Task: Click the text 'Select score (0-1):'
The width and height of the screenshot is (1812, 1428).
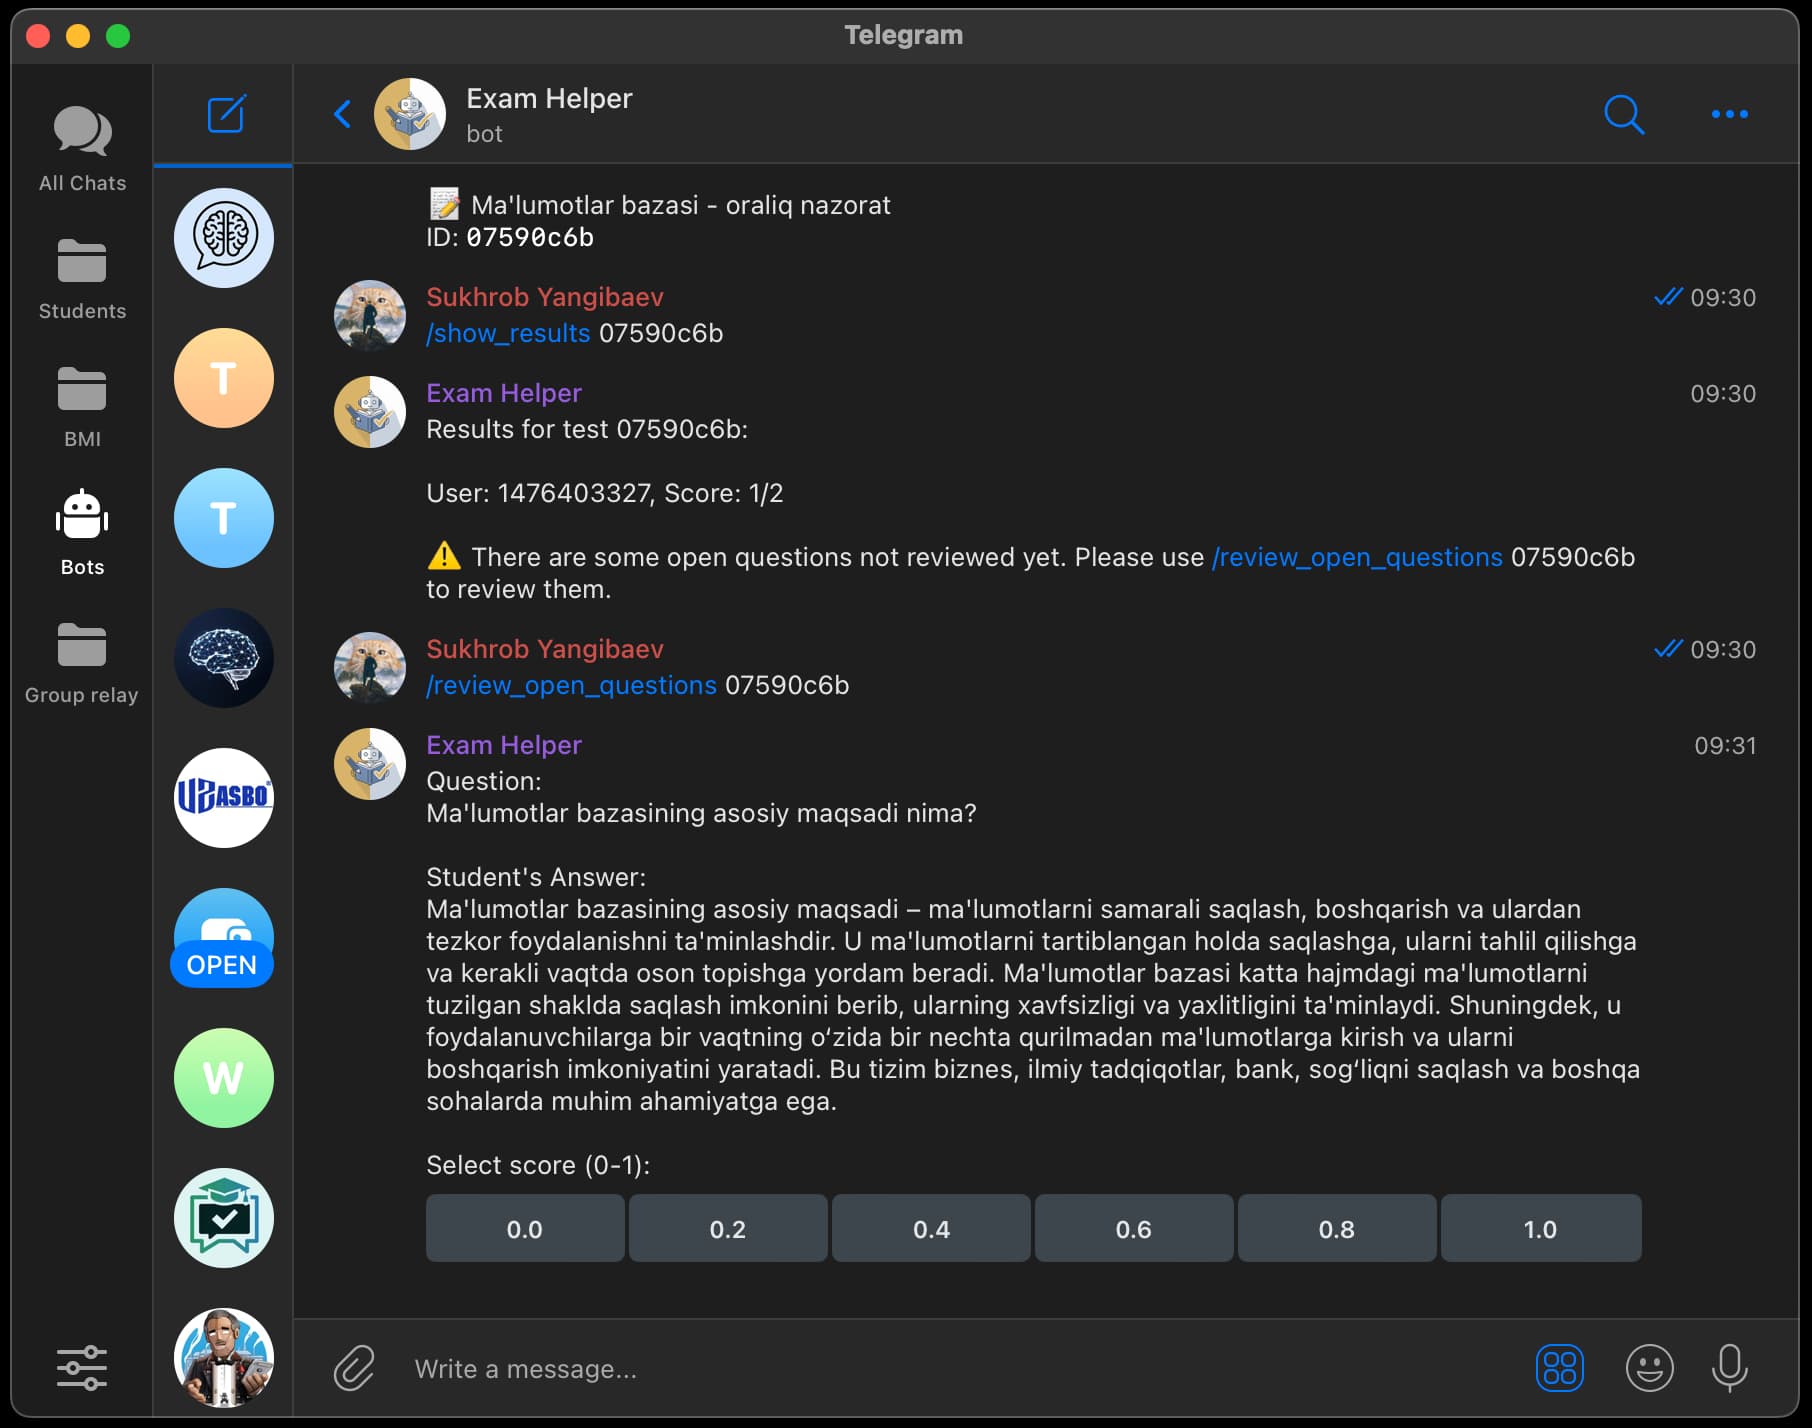Action: point(538,1165)
